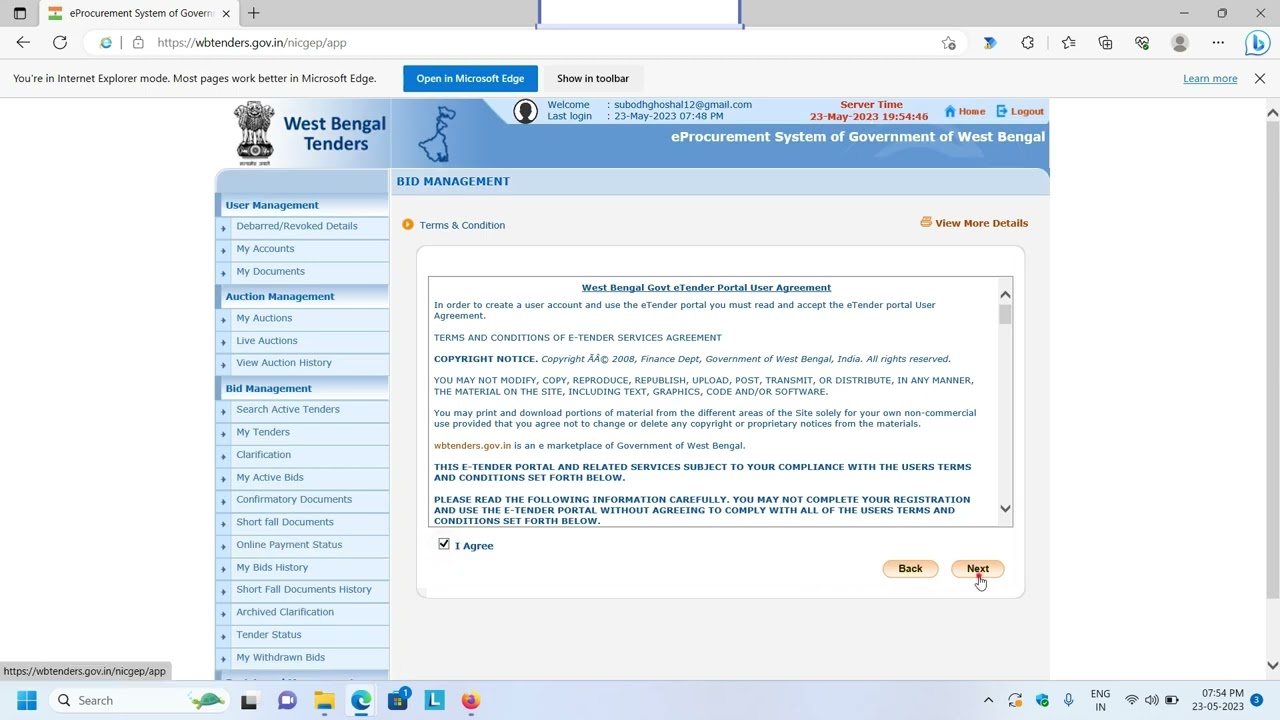Open Archived Clarification
The width and height of the screenshot is (1280, 720).
pyautogui.click(x=285, y=612)
